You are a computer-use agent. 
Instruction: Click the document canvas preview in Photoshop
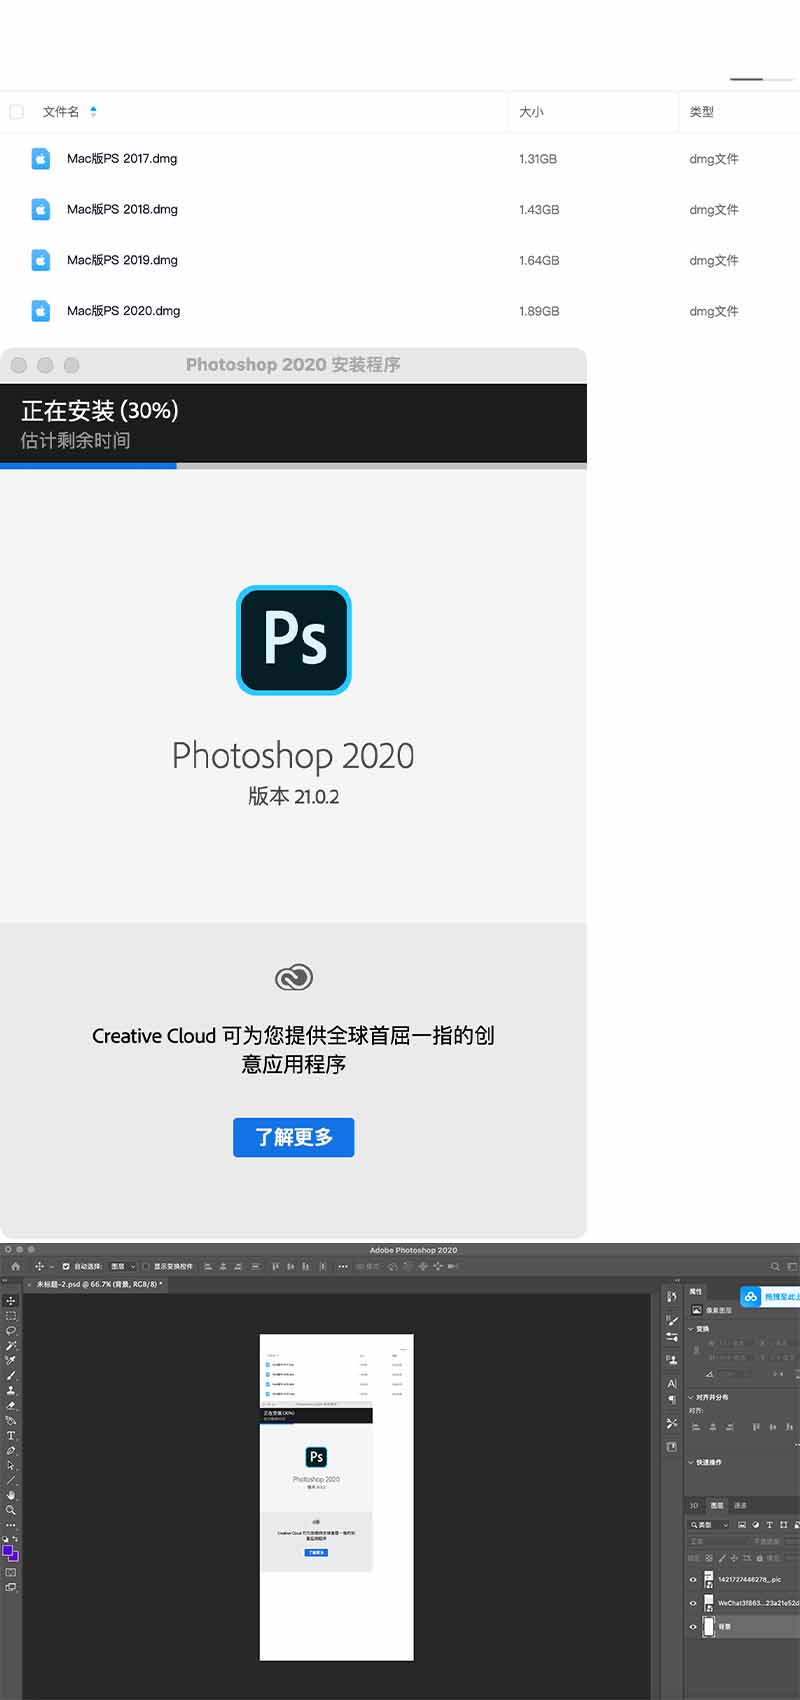click(x=336, y=1497)
